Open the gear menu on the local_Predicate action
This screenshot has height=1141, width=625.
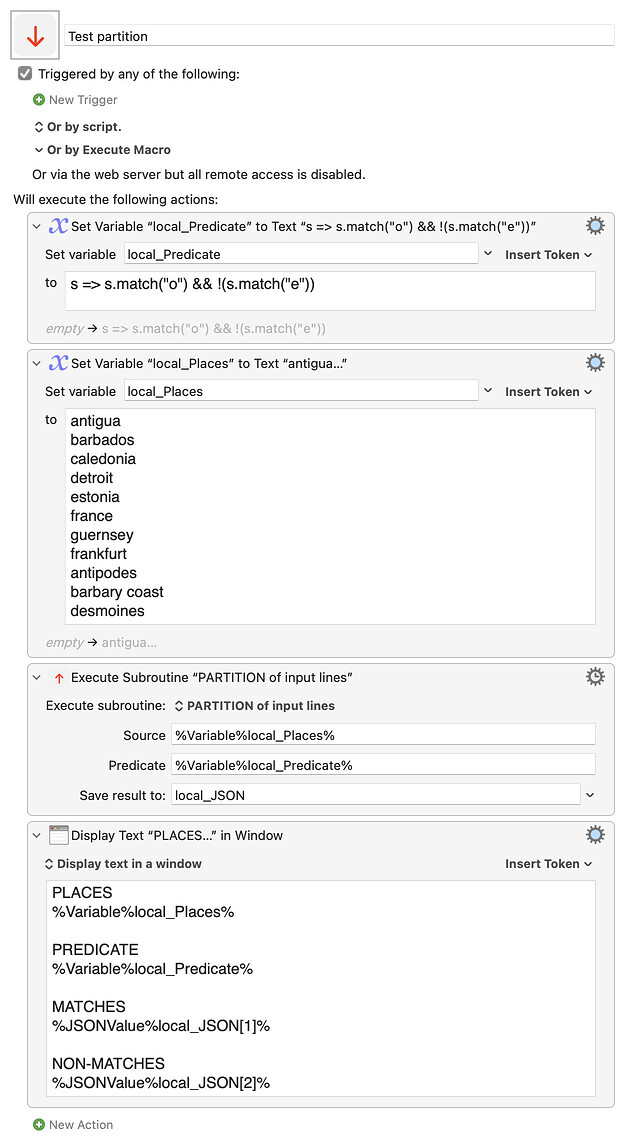(x=596, y=226)
